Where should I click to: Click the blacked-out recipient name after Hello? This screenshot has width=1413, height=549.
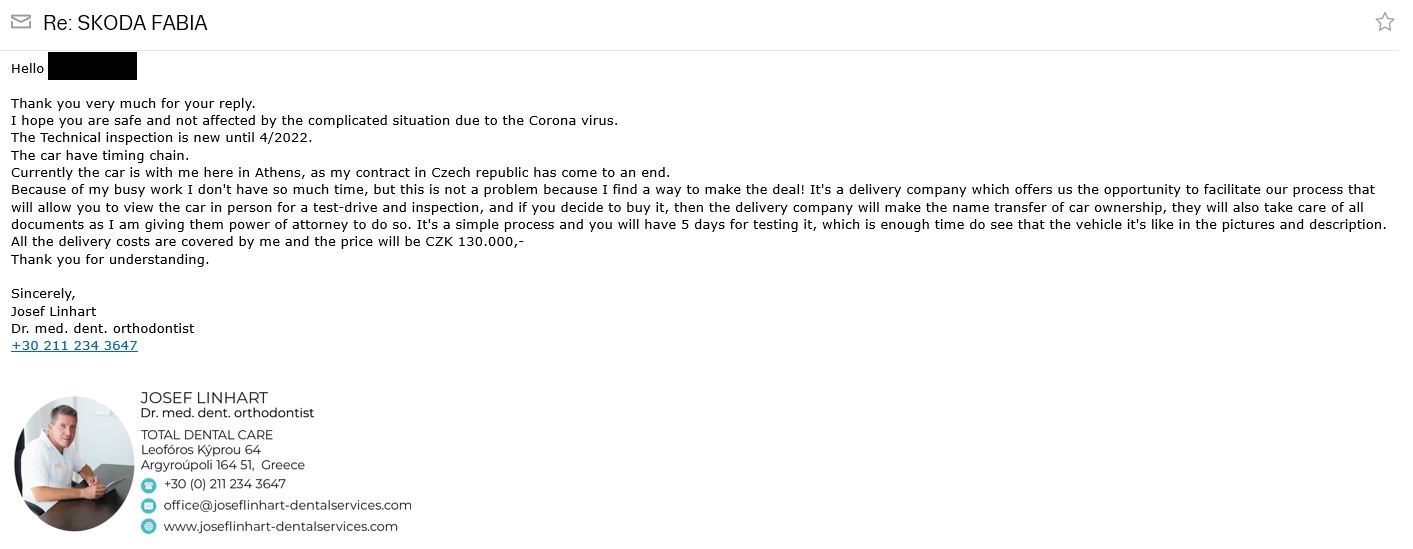pos(92,67)
